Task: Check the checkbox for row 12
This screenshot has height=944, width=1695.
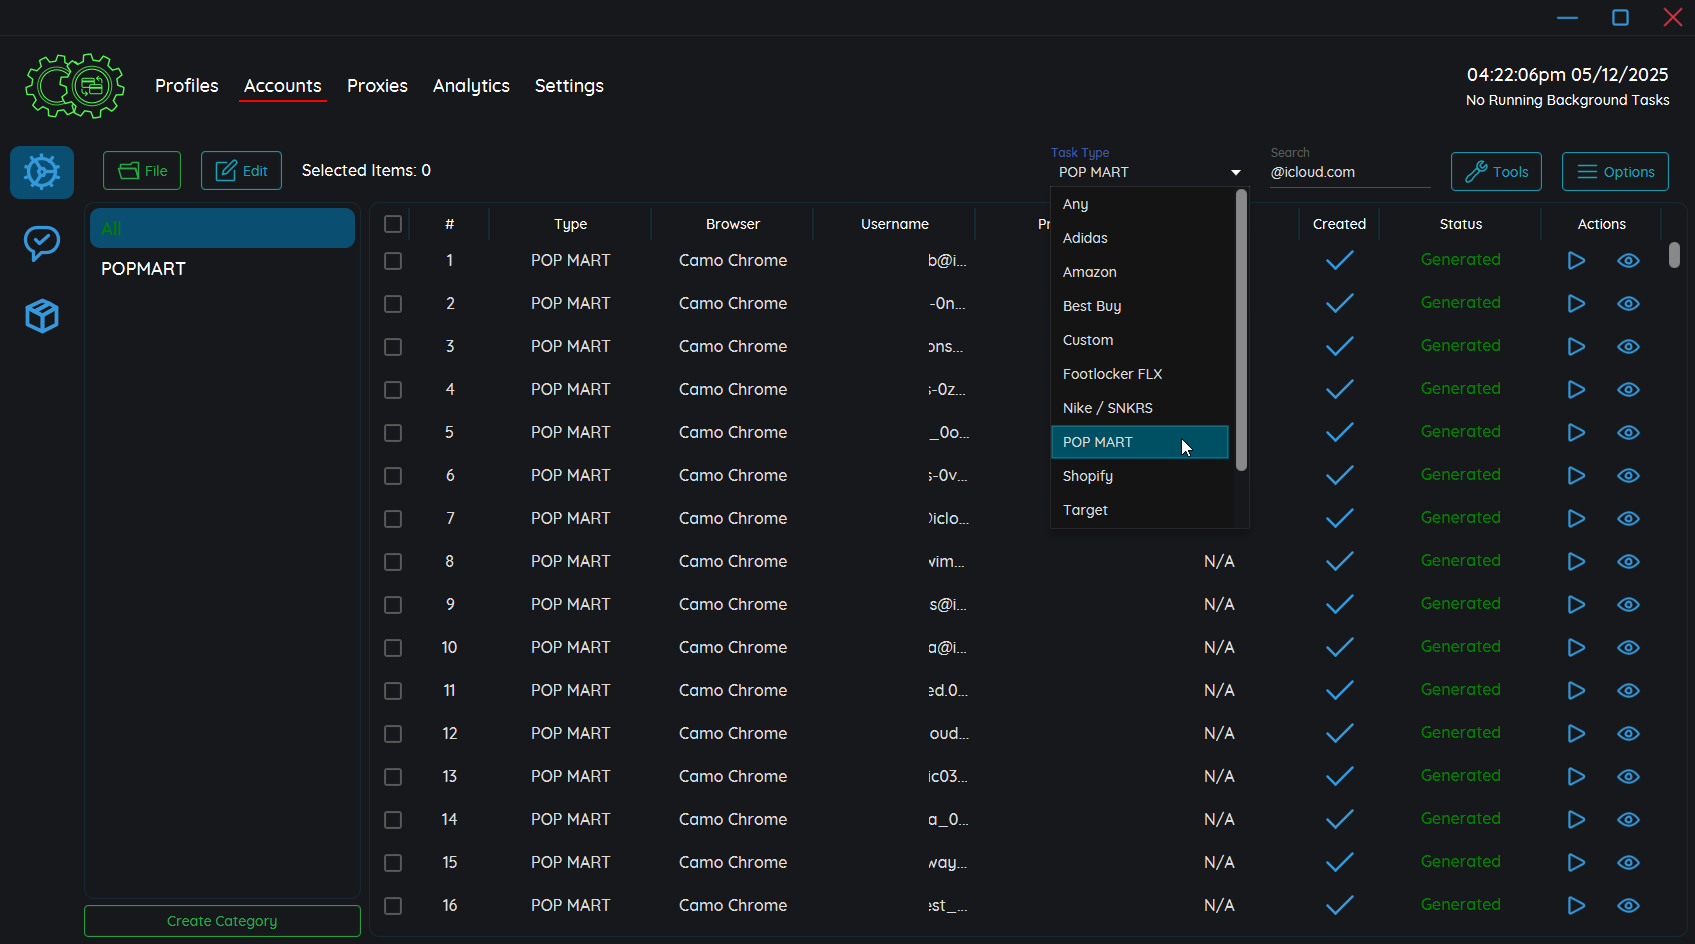Action: pos(393,734)
